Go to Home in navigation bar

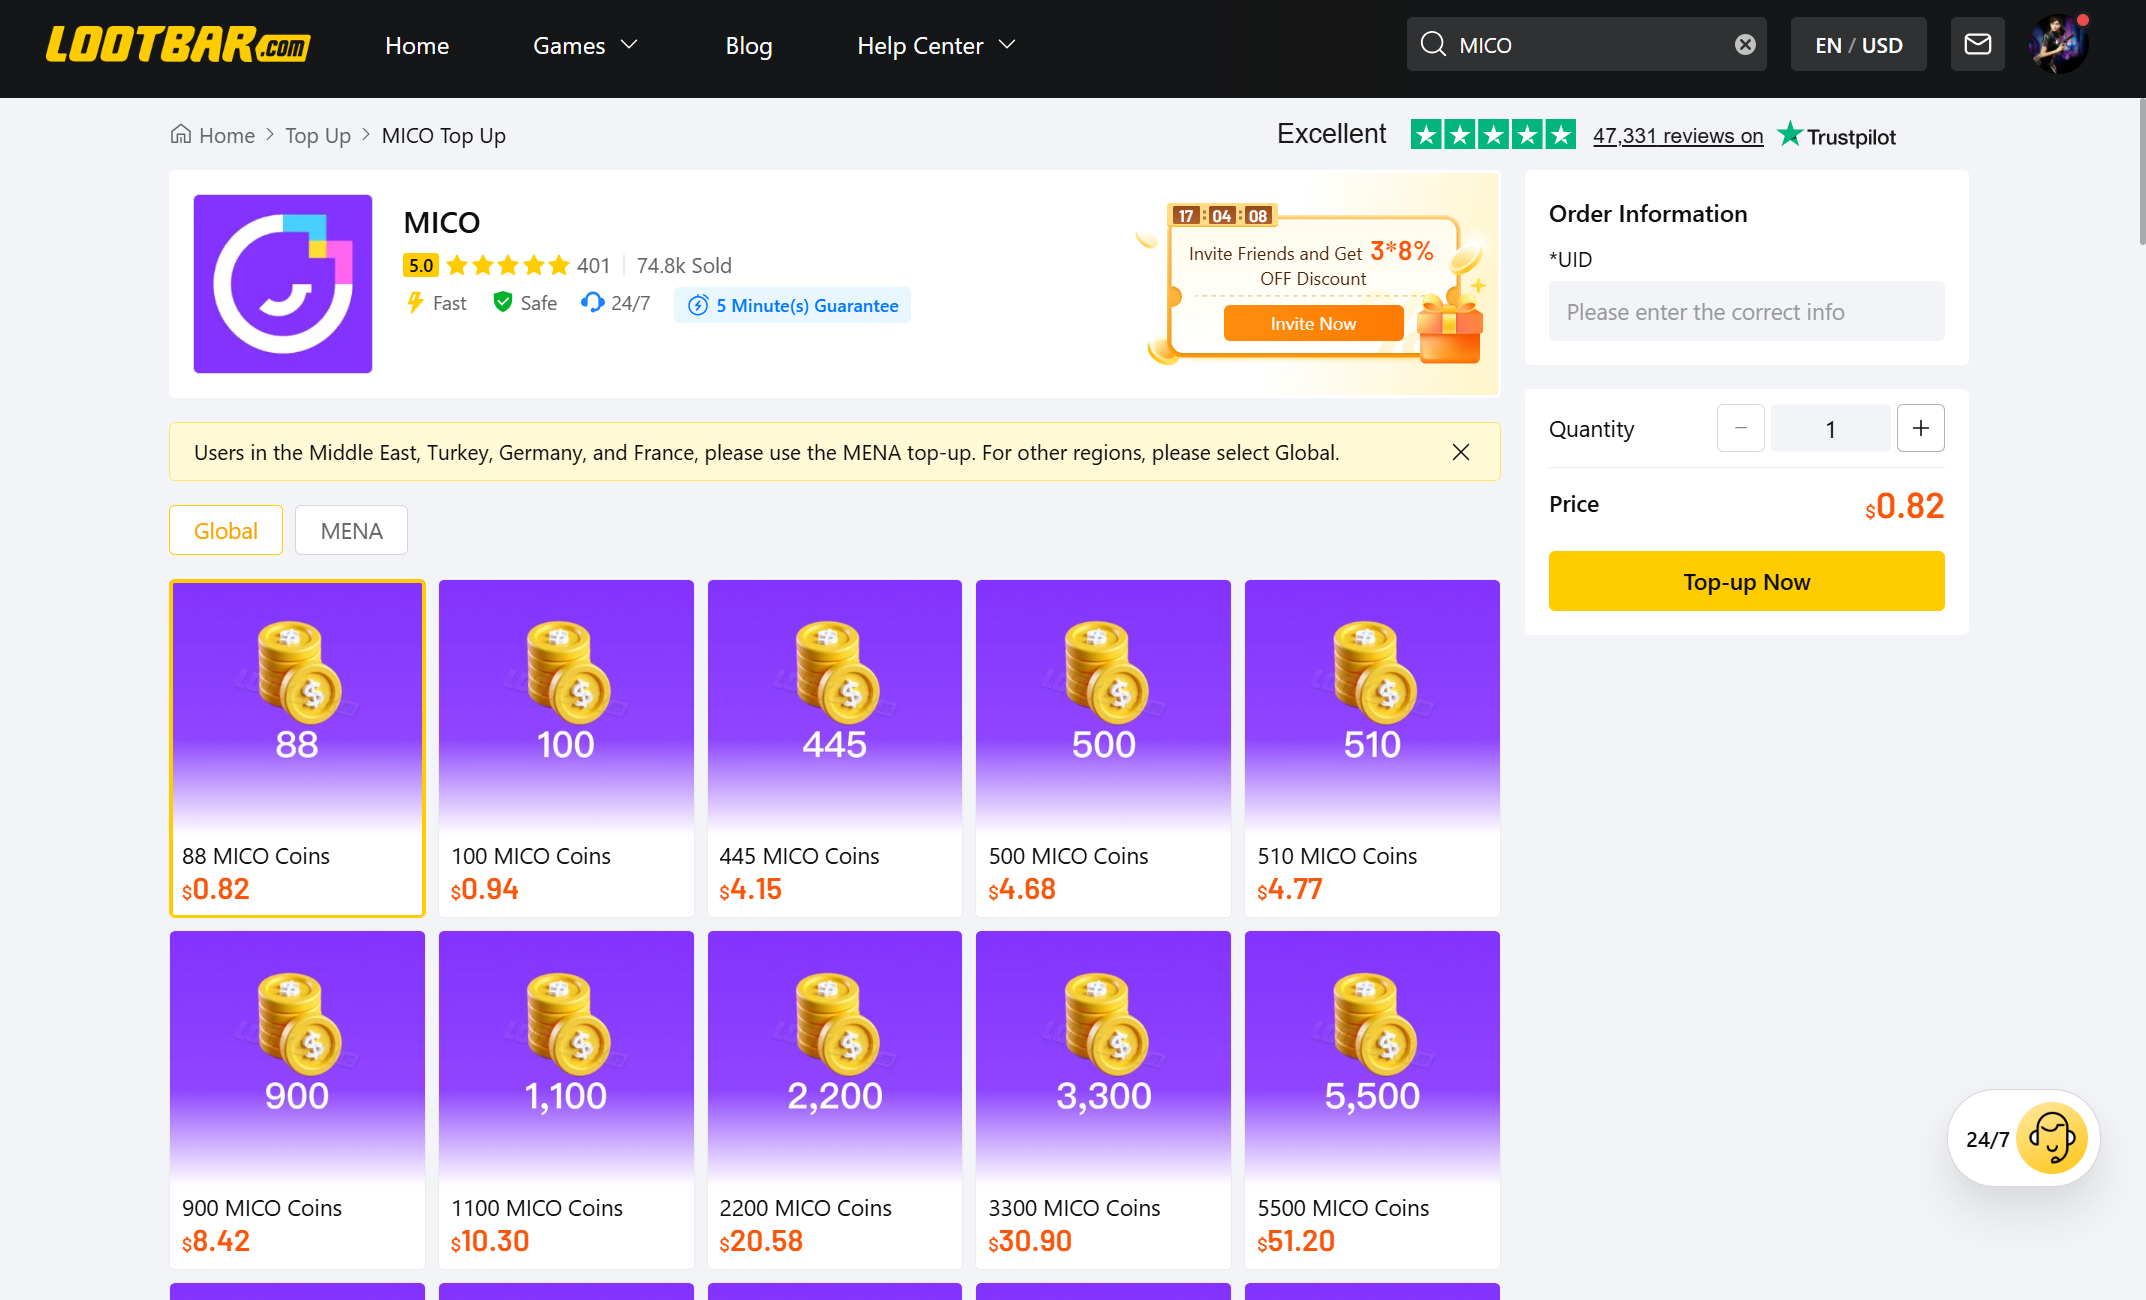tap(417, 45)
